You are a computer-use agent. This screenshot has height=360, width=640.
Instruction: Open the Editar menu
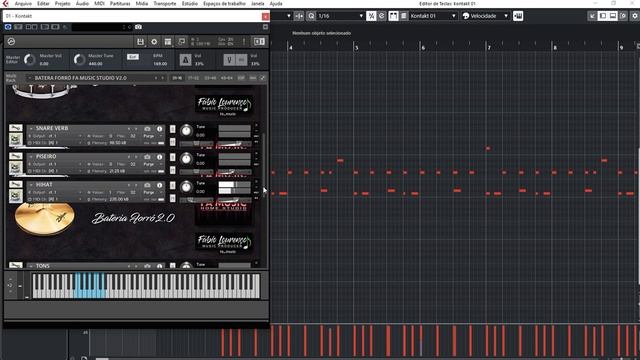pyautogui.click(x=43, y=4)
